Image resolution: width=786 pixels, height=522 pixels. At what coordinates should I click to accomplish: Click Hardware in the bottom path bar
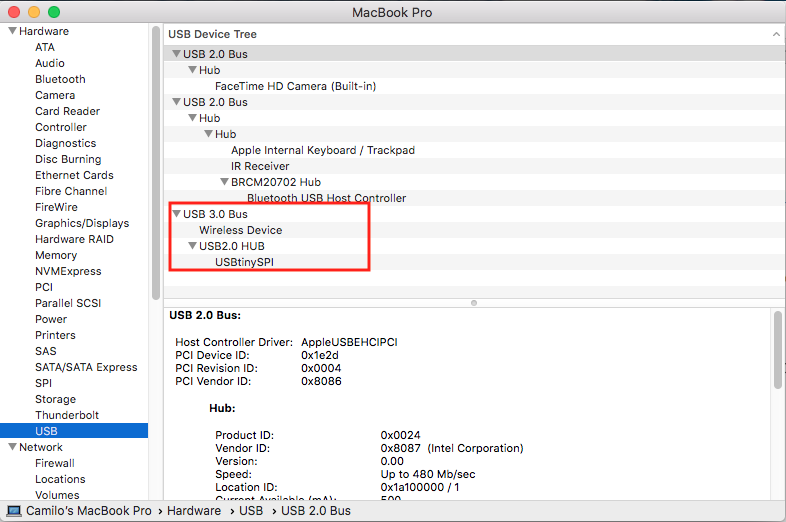pos(194,511)
